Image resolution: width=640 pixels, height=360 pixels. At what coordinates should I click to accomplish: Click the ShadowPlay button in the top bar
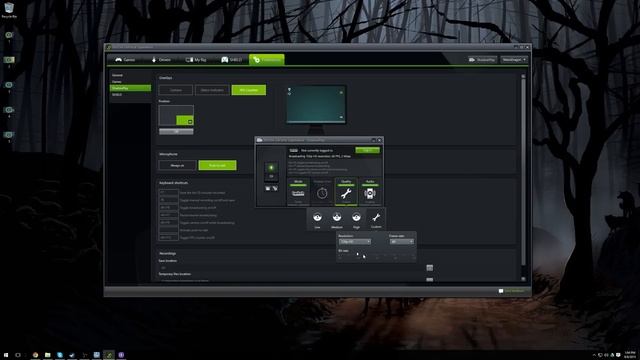482,60
